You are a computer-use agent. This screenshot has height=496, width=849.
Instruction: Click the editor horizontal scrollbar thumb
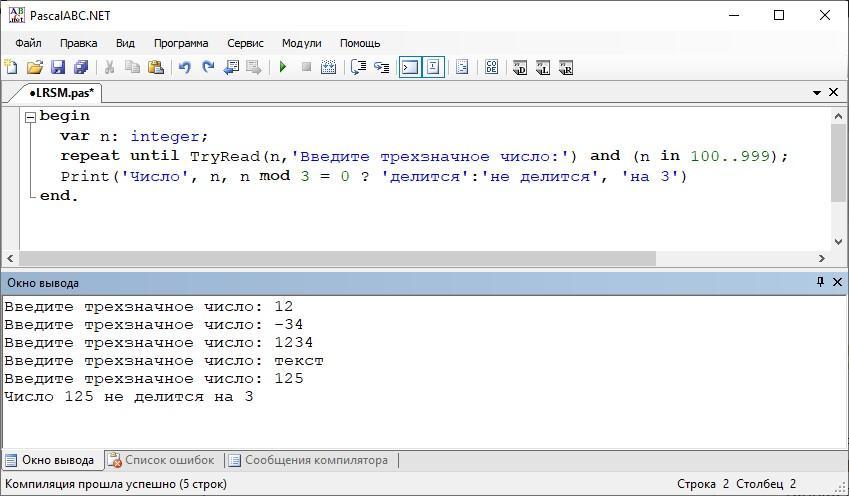point(337,259)
